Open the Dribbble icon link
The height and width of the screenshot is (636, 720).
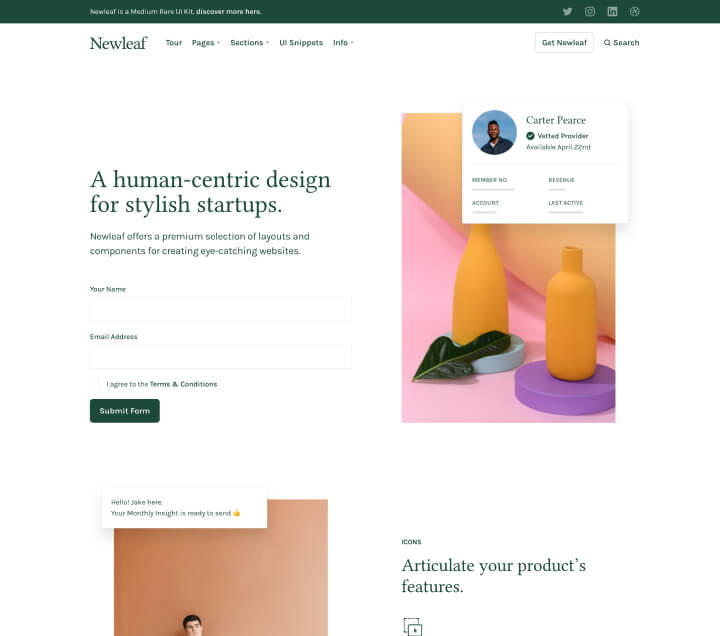click(635, 11)
